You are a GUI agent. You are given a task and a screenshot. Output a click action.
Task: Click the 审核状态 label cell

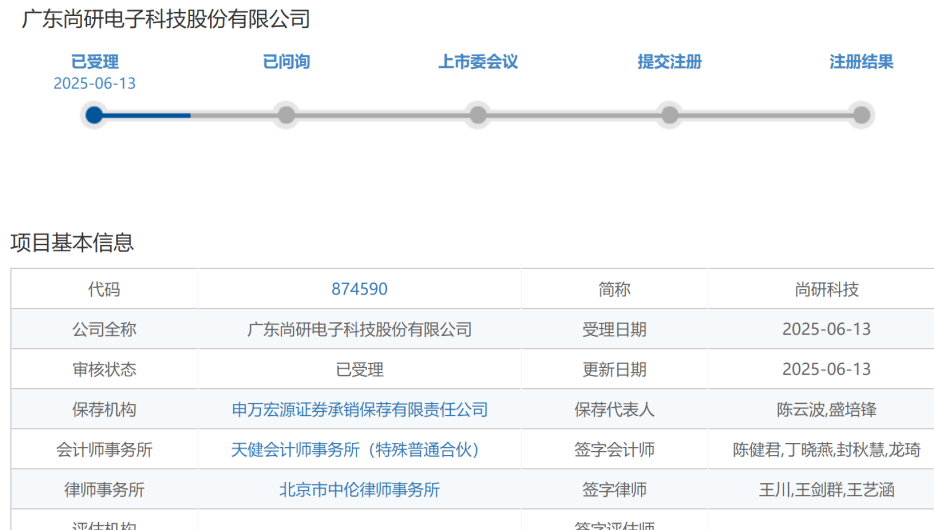point(104,369)
